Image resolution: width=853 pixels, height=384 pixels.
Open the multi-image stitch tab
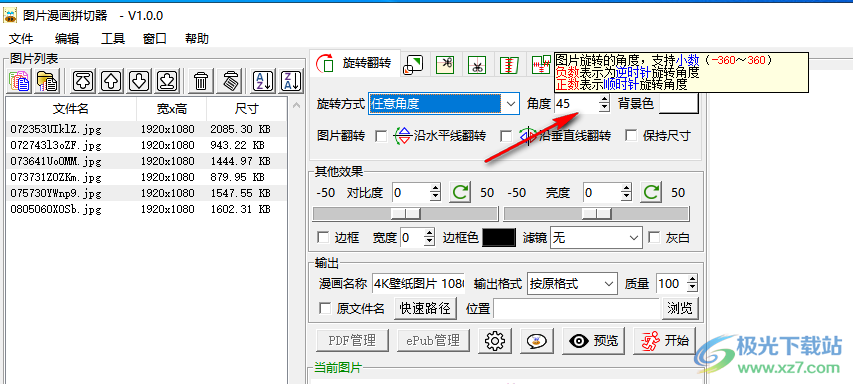pos(541,65)
